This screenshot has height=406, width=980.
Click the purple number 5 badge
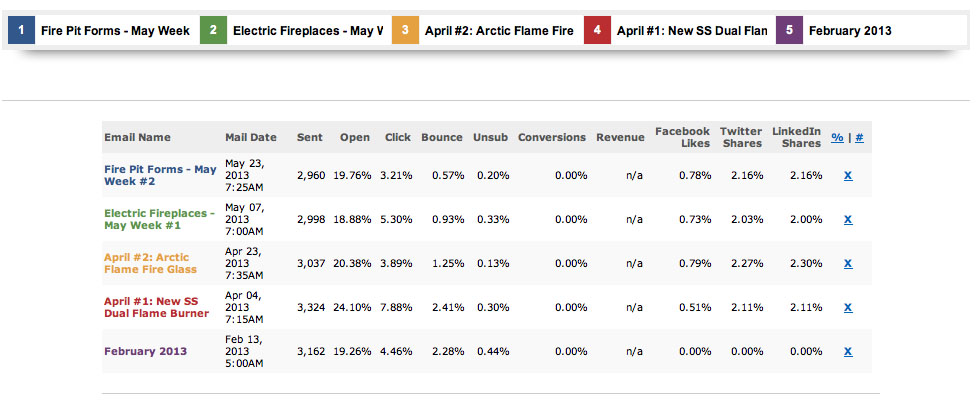tap(789, 30)
